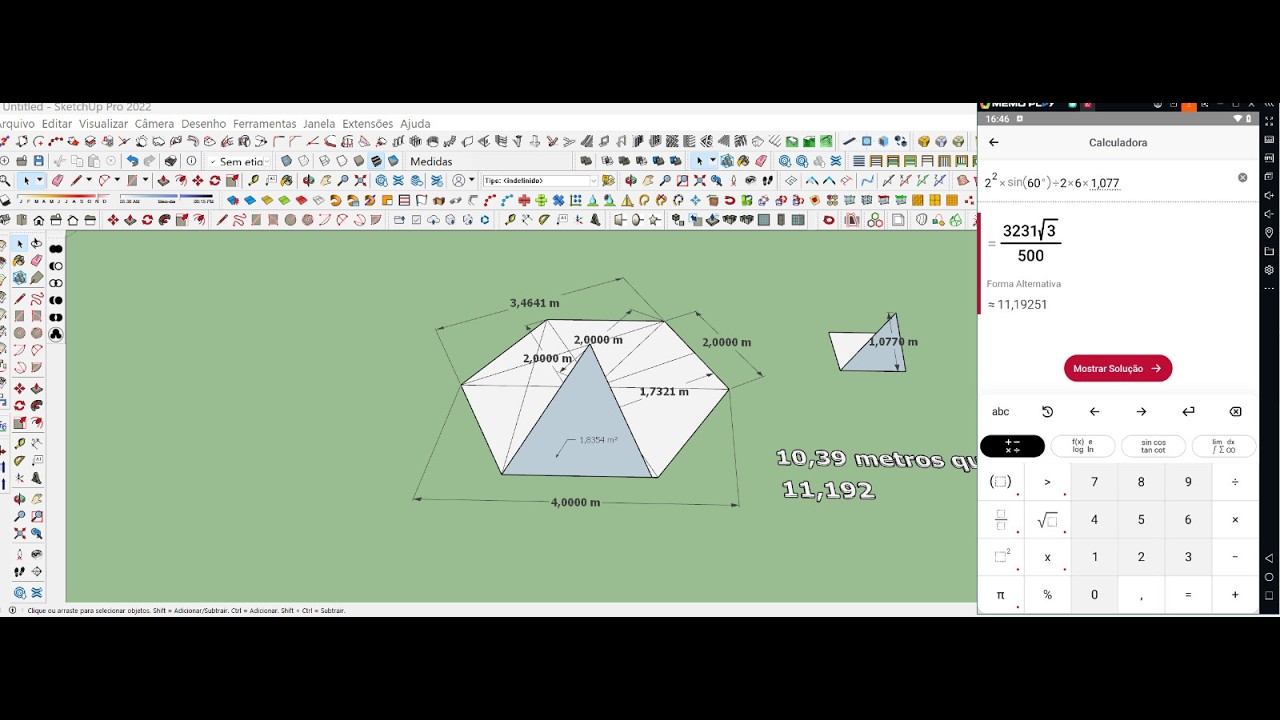Screen dimensions: 1280x720
Task: Click calculator enter return arrow
Action: (x=1188, y=411)
